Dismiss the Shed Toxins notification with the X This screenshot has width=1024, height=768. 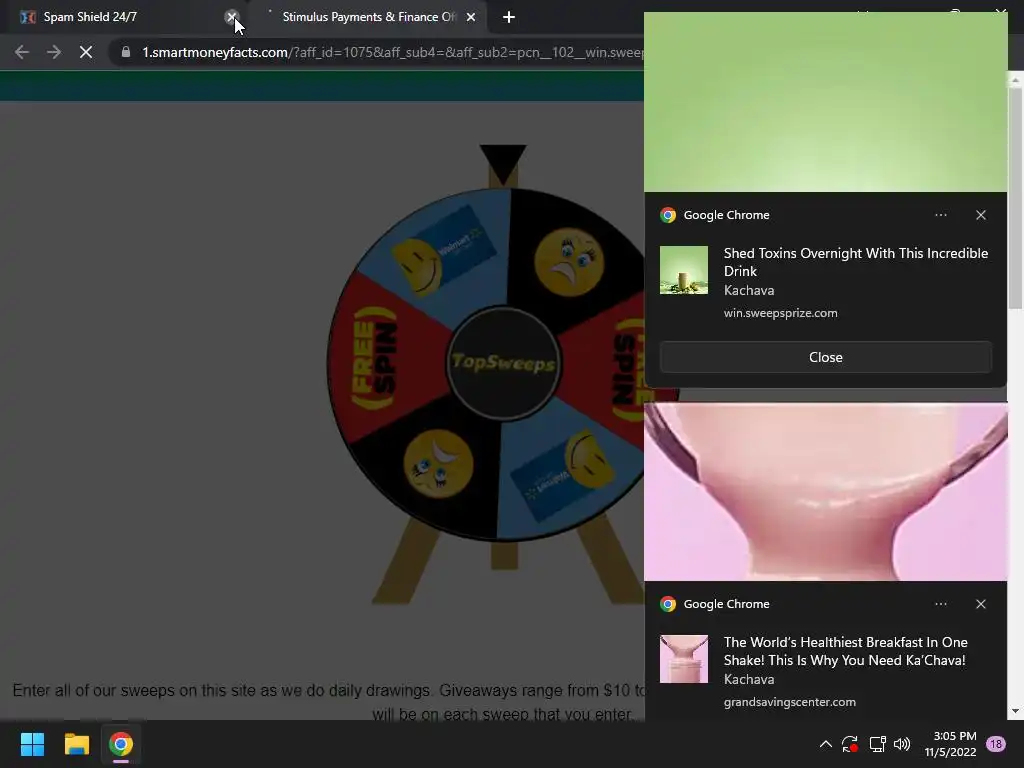pos(980,215)
